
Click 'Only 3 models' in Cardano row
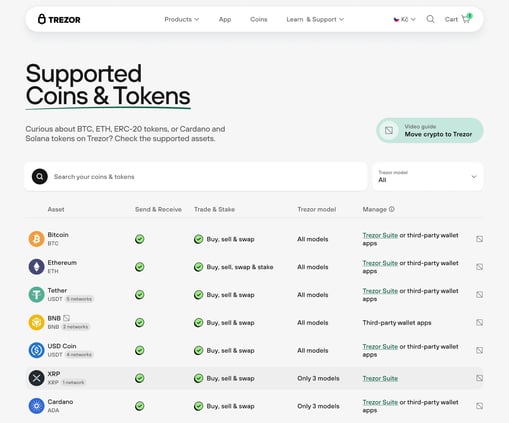click(318, 406)
